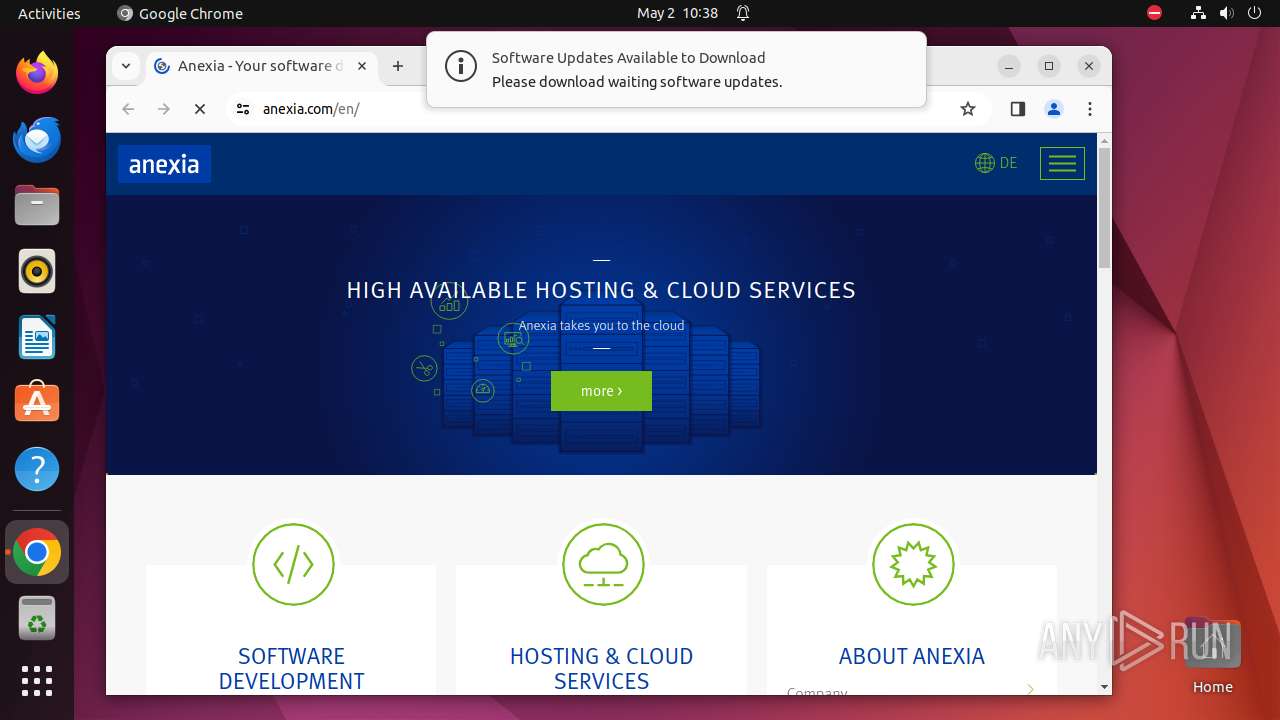This screenshot has height=720, width=1280.
Task: Click the anexia logo
Action: click(x=164, y=164)
